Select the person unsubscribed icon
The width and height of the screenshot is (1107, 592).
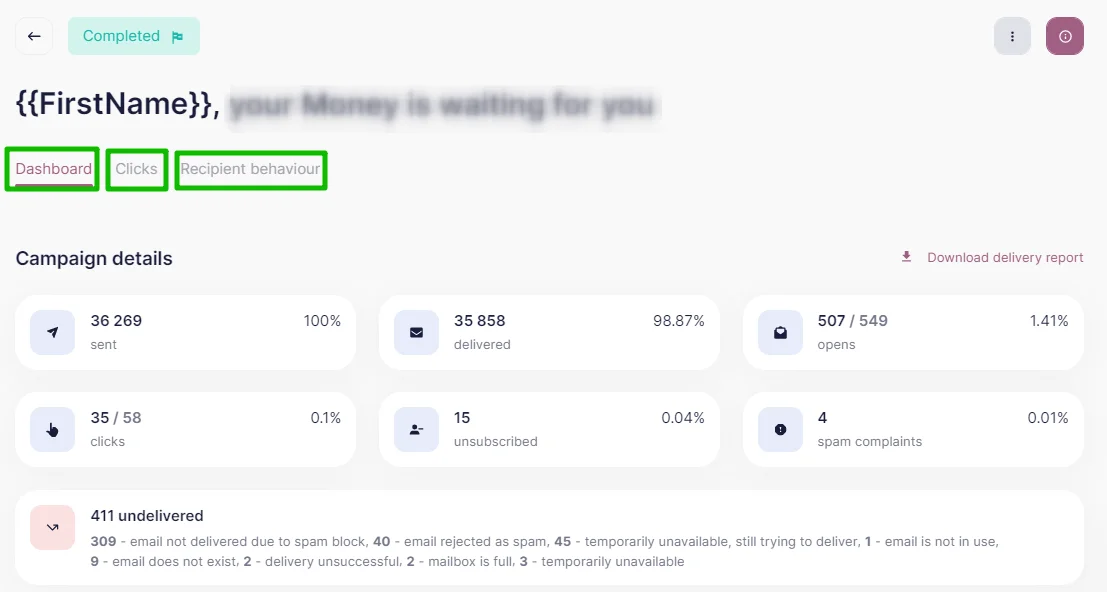tap(417, 429)
